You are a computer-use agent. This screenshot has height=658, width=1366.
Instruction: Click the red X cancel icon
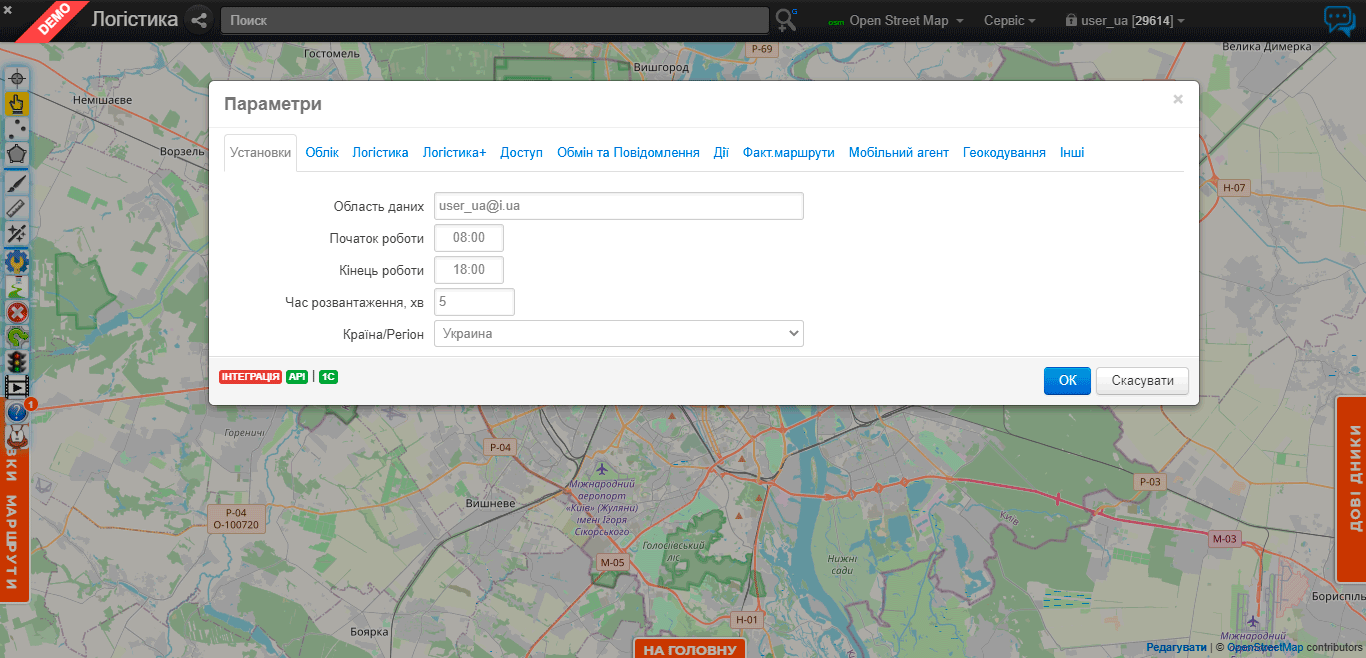pyautogui.click(x=17, y=312)
